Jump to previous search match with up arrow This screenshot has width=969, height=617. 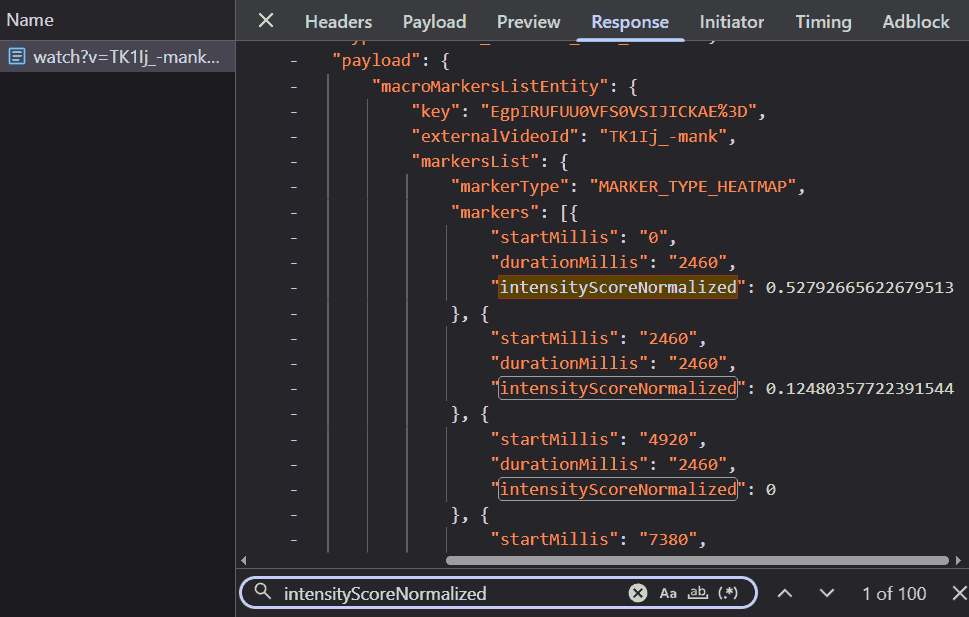click(785, 592)
